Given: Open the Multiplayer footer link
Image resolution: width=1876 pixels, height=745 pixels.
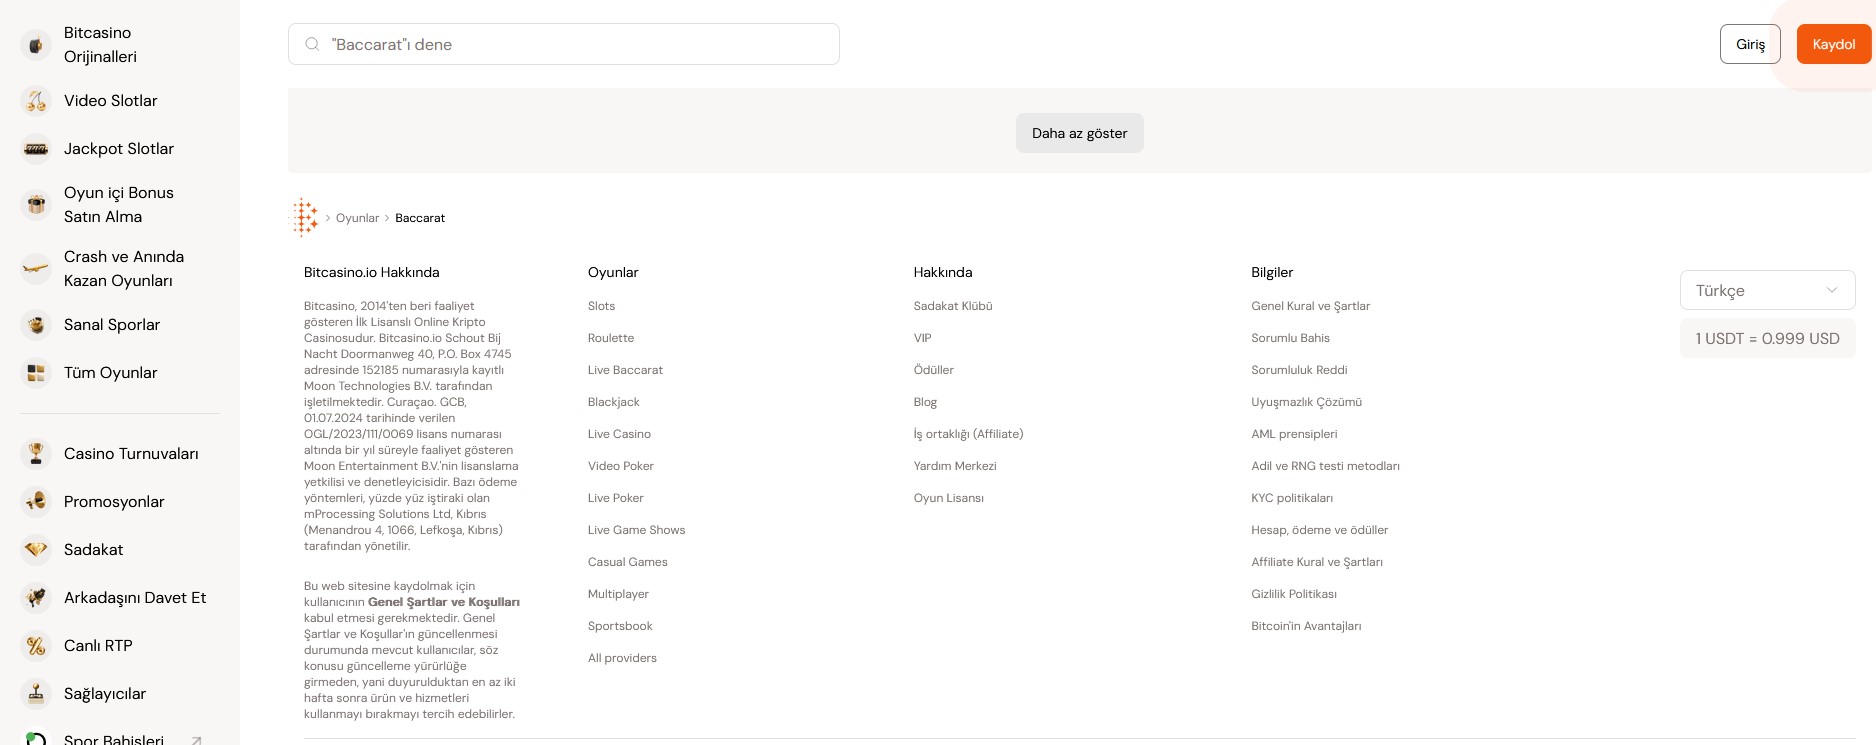Looking at the screenshot, I should click(x=618, y=594).
